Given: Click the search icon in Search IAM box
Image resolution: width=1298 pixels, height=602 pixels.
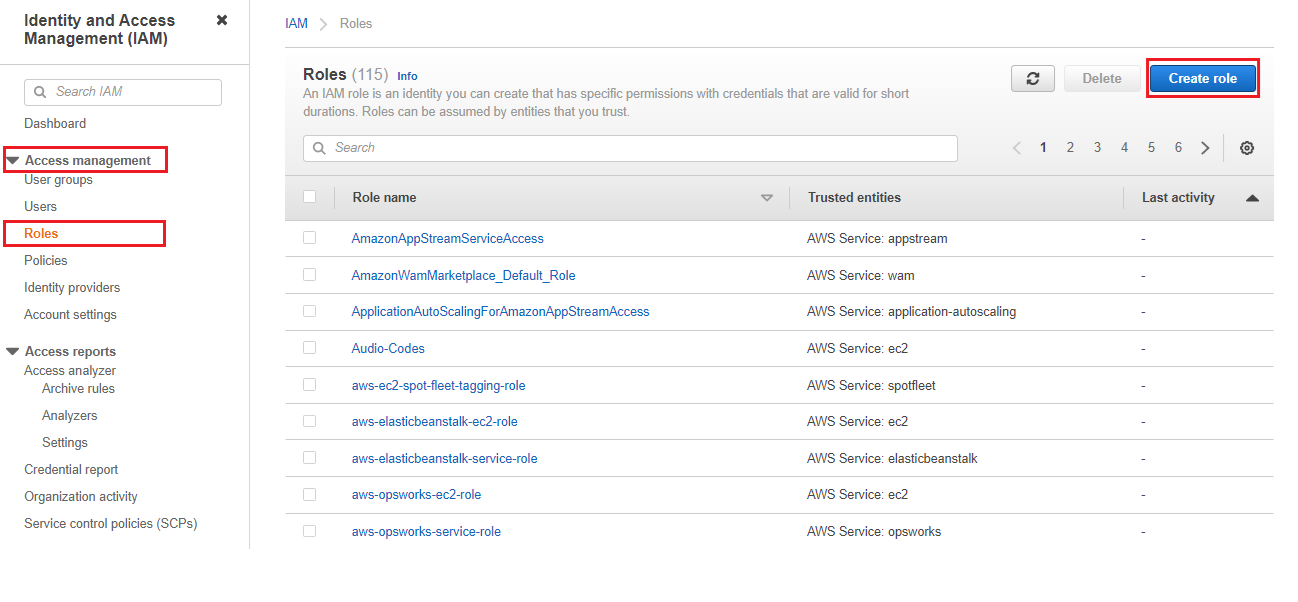Looking at the screenshot, I should coord(40,92).
